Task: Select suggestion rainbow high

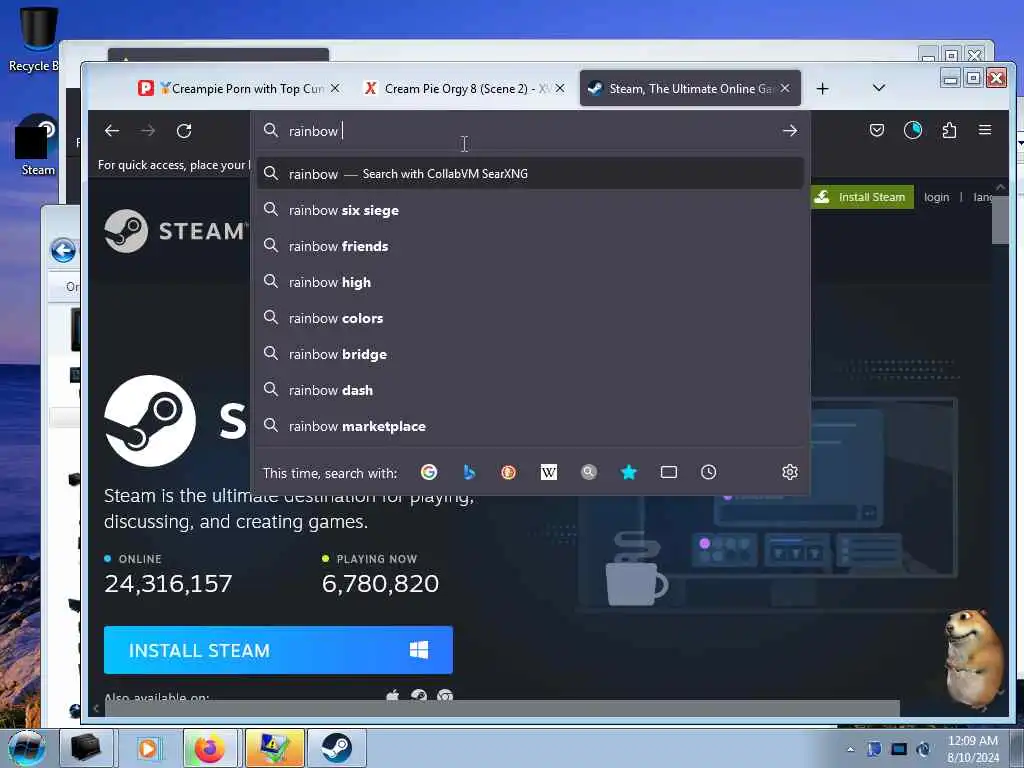Action: tap(530, 282)
